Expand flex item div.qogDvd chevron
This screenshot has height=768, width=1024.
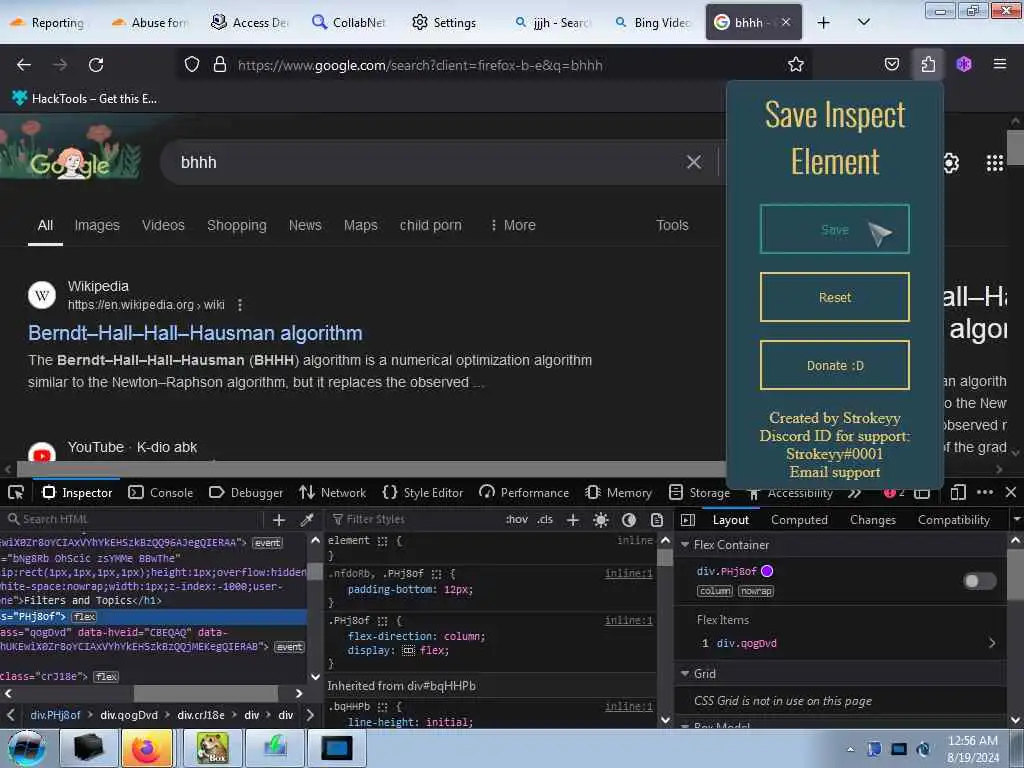992,643
